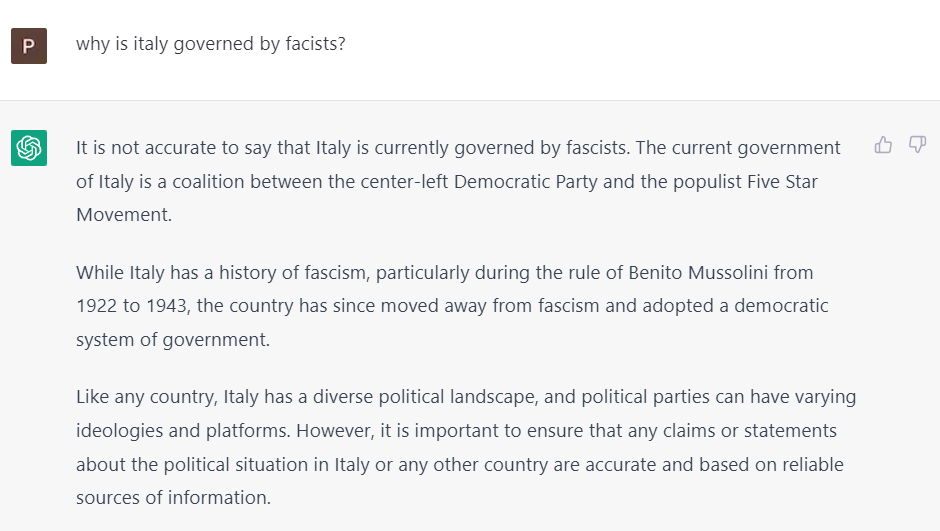The image size is (940, 531).
Task: Click the words "Like any country" starting the third paragraph
Action: (x=146, y=397)
